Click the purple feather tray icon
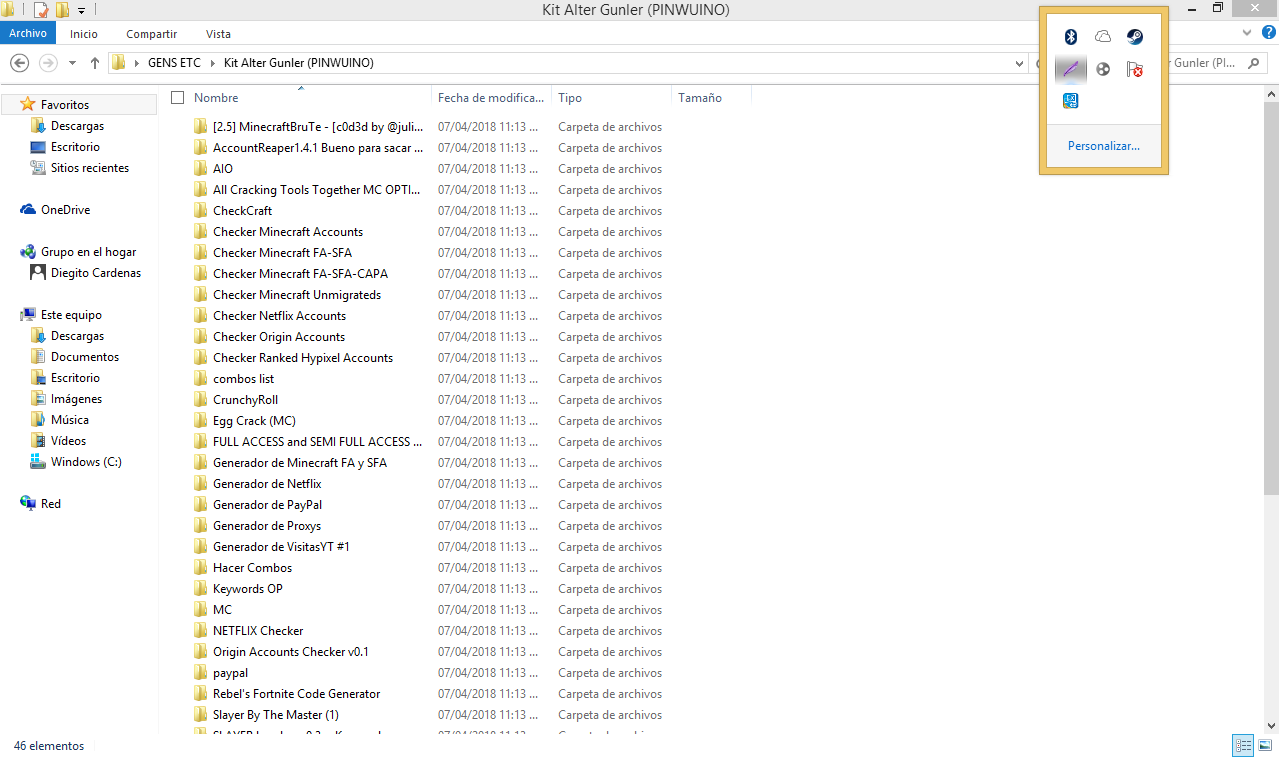The width and height of the screenshot is (1279, 757). (x=1071, y=69)
